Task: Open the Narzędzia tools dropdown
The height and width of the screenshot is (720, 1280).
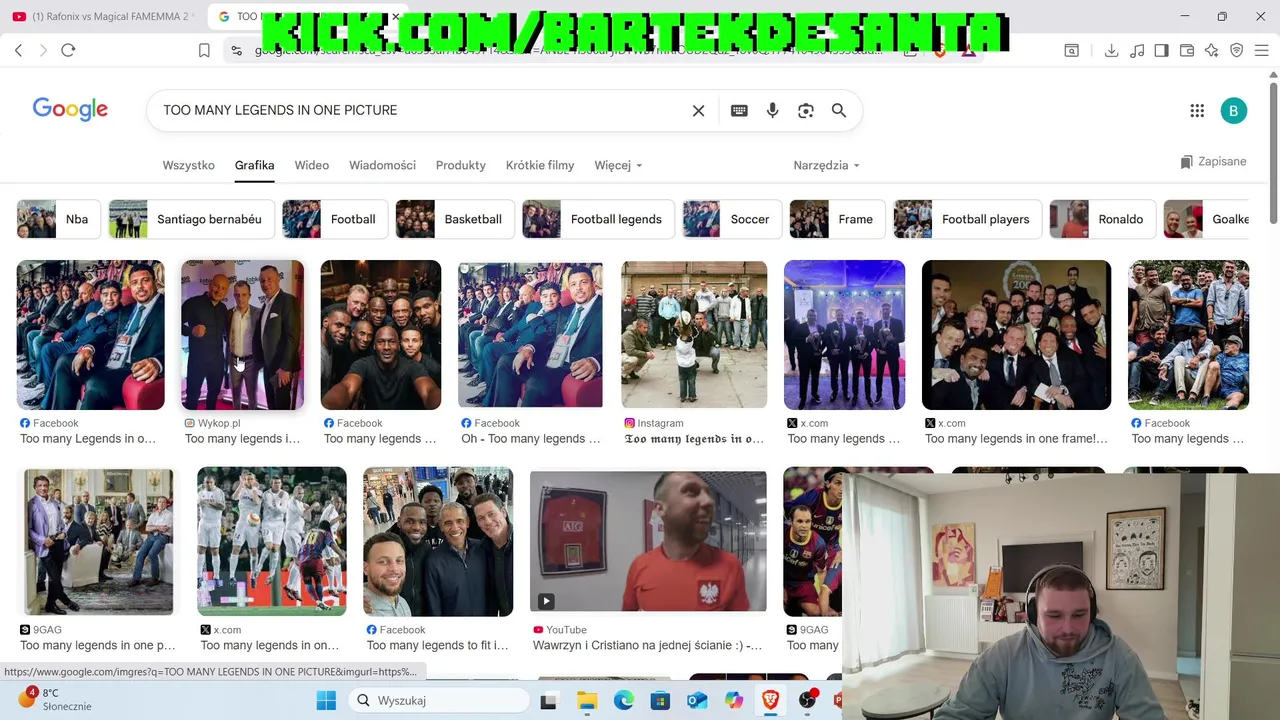Action: [826, 165]
